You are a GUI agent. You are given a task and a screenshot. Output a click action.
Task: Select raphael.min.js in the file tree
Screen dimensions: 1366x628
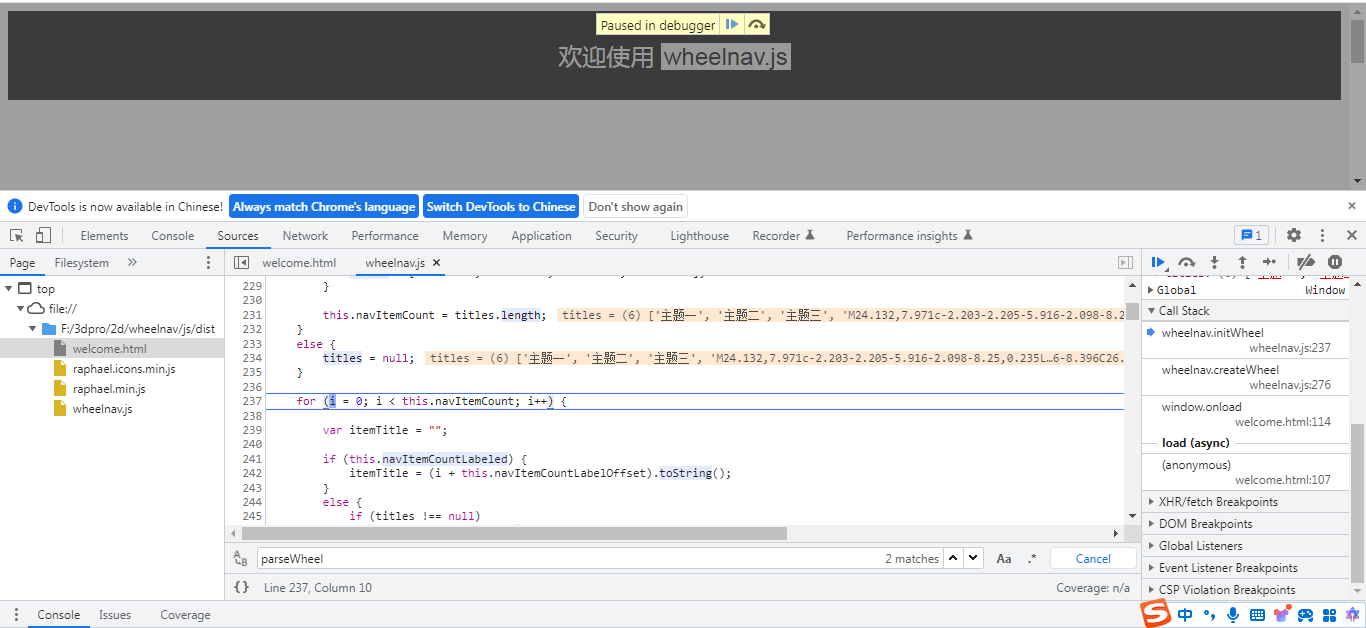tap(109, 389)
